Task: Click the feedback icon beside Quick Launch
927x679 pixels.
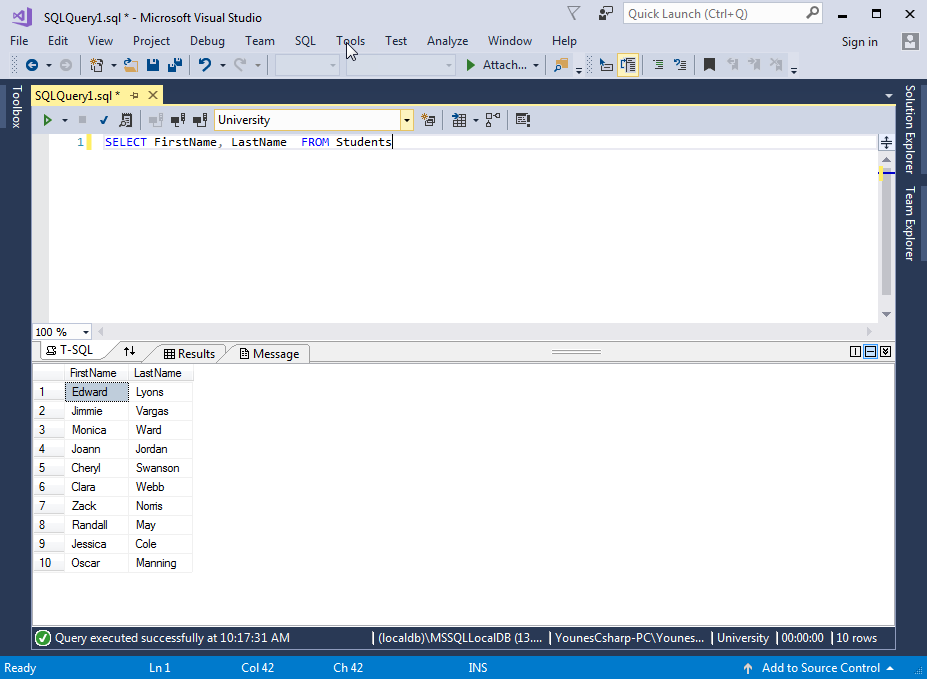Action: (606, 14)
